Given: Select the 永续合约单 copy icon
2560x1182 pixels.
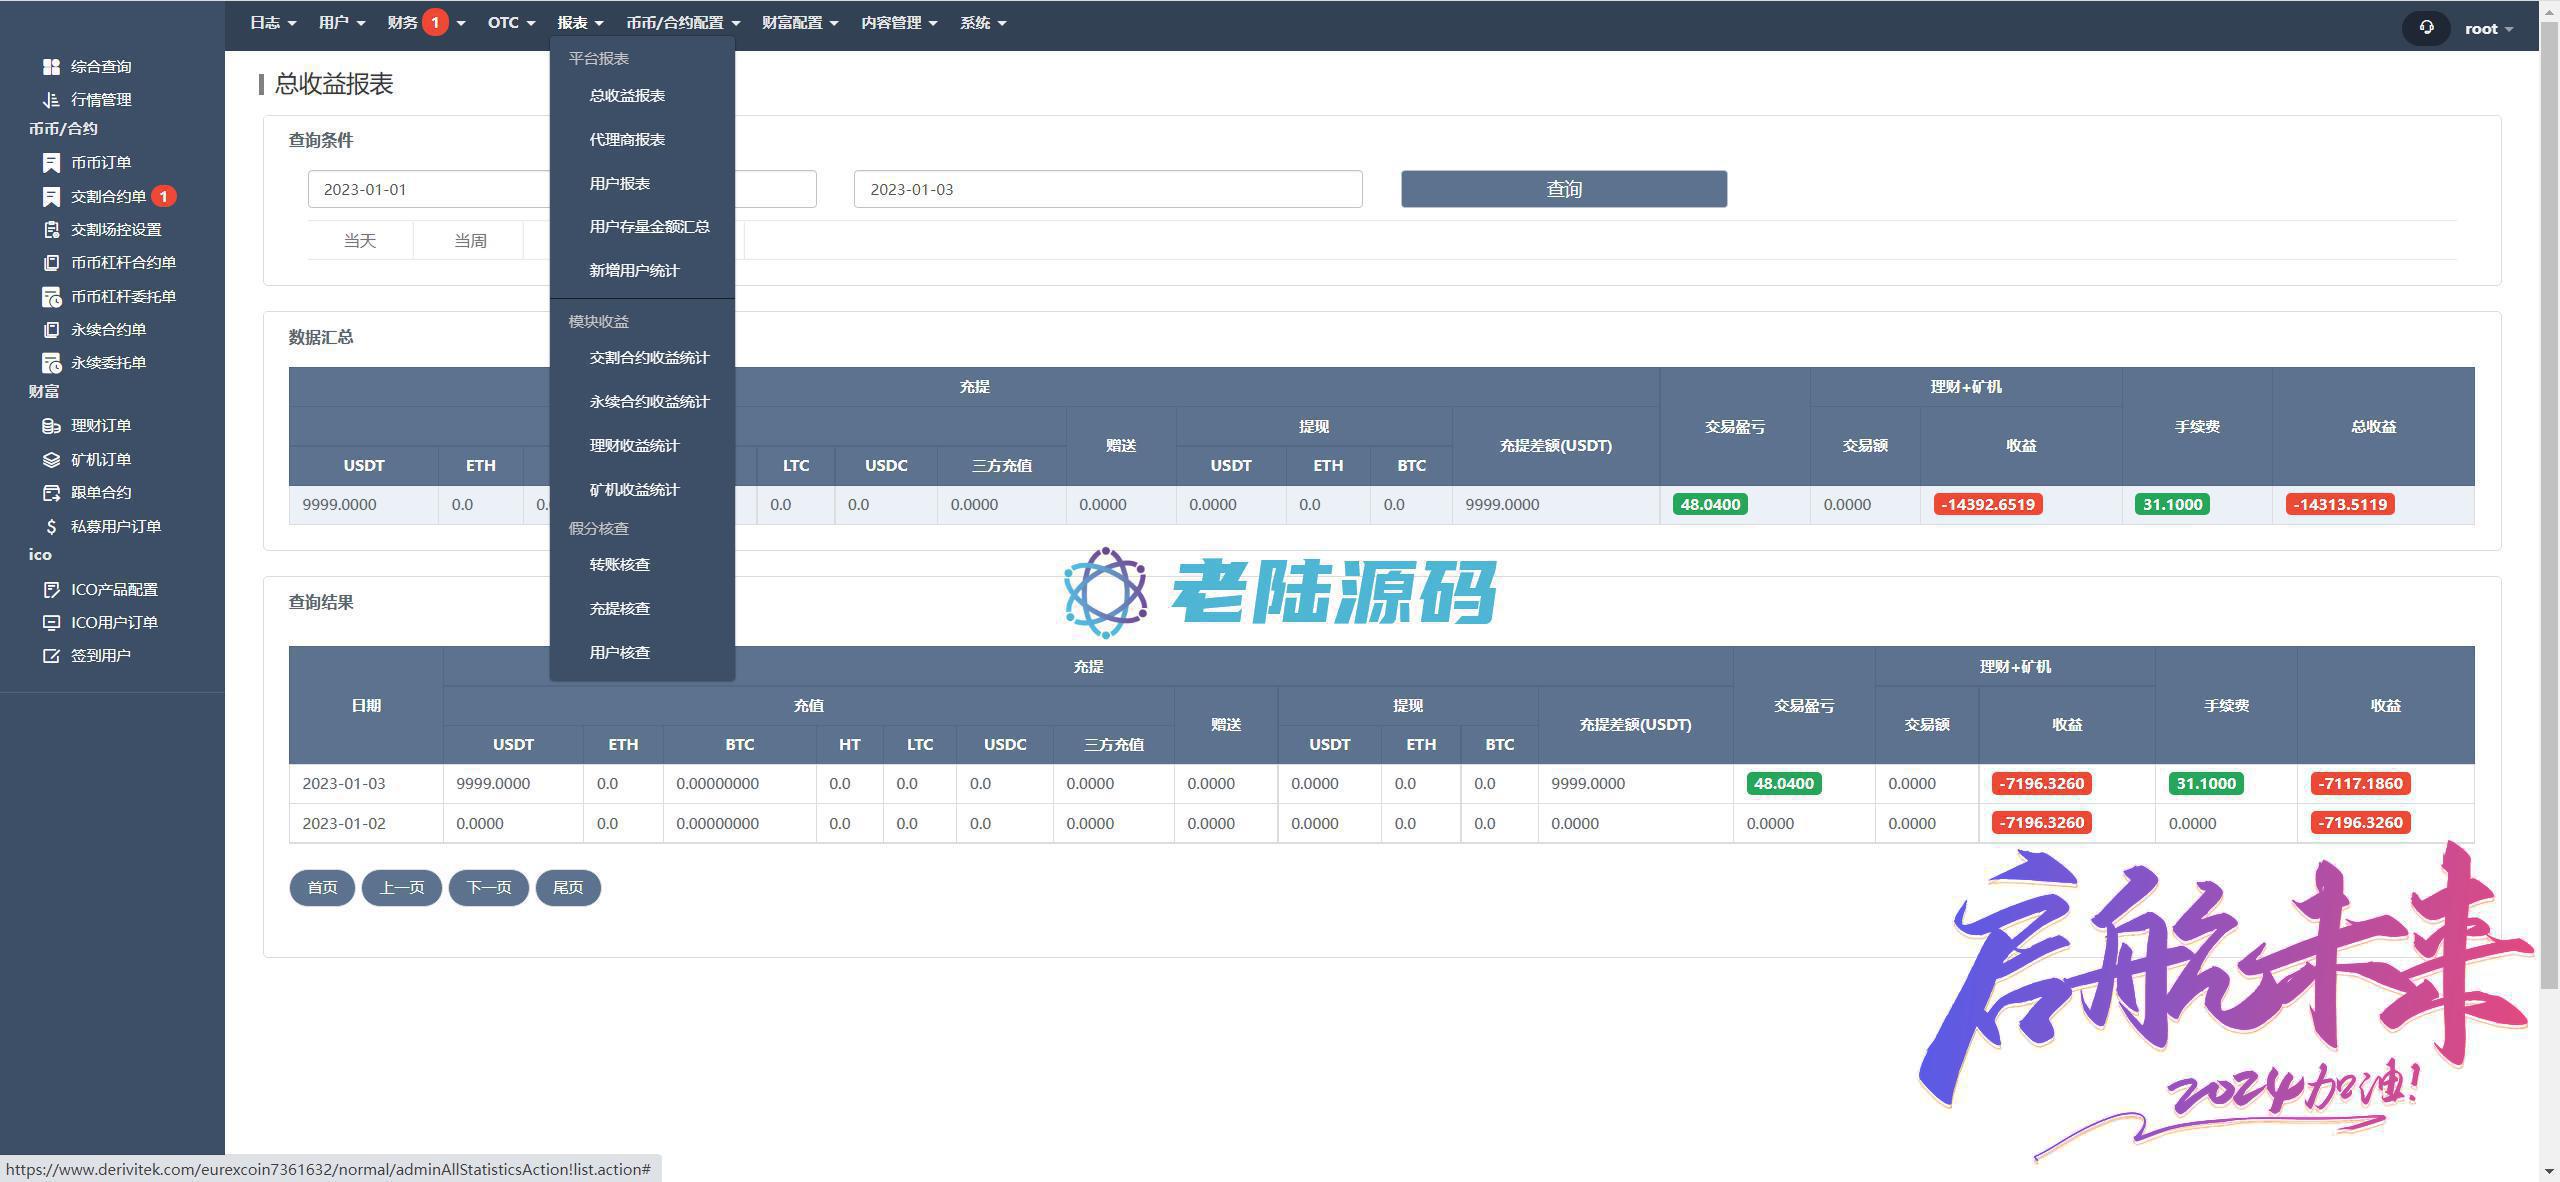Looking at the screenshot, I should [x=51, y=329].
